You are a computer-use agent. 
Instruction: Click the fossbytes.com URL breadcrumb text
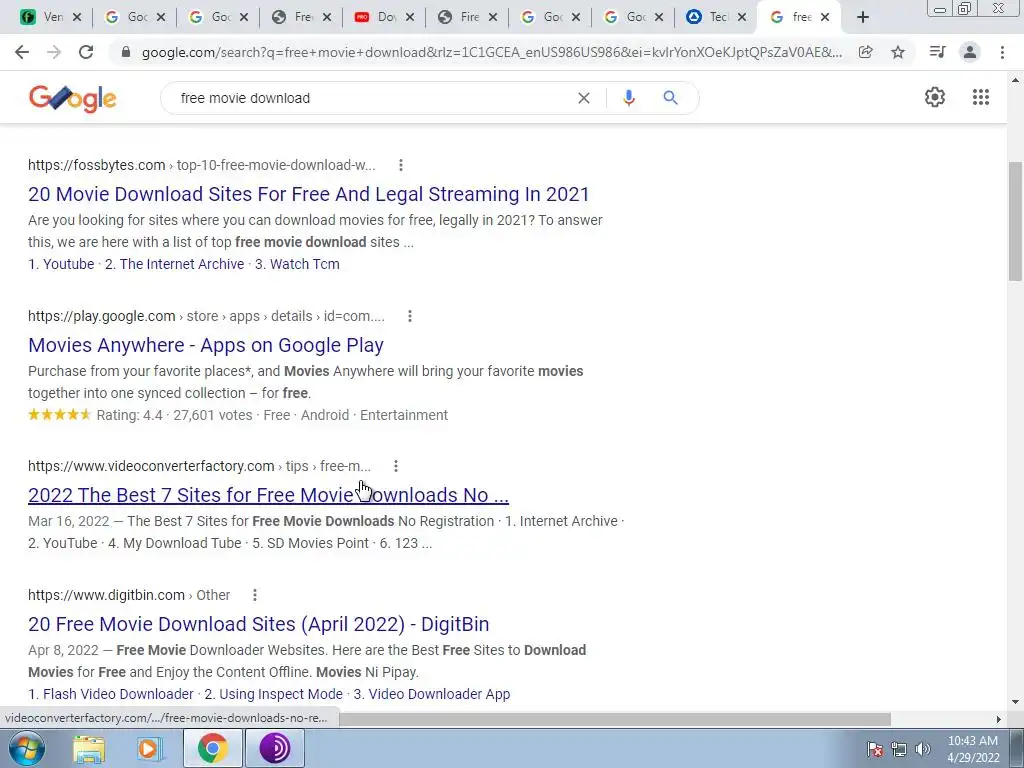[202, 165]
